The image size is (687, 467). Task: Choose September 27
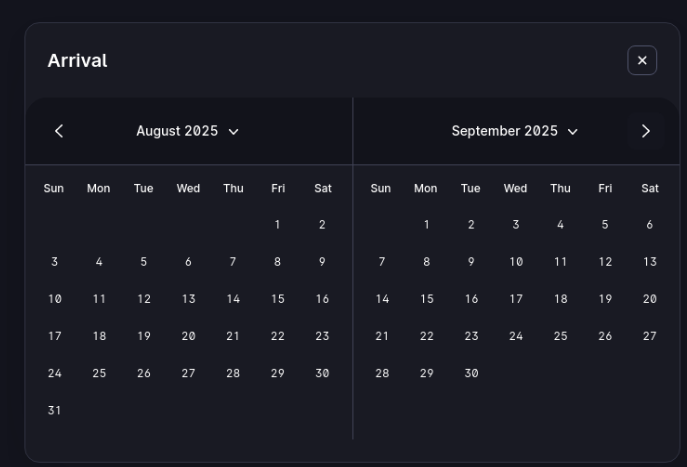click(650, 336)
